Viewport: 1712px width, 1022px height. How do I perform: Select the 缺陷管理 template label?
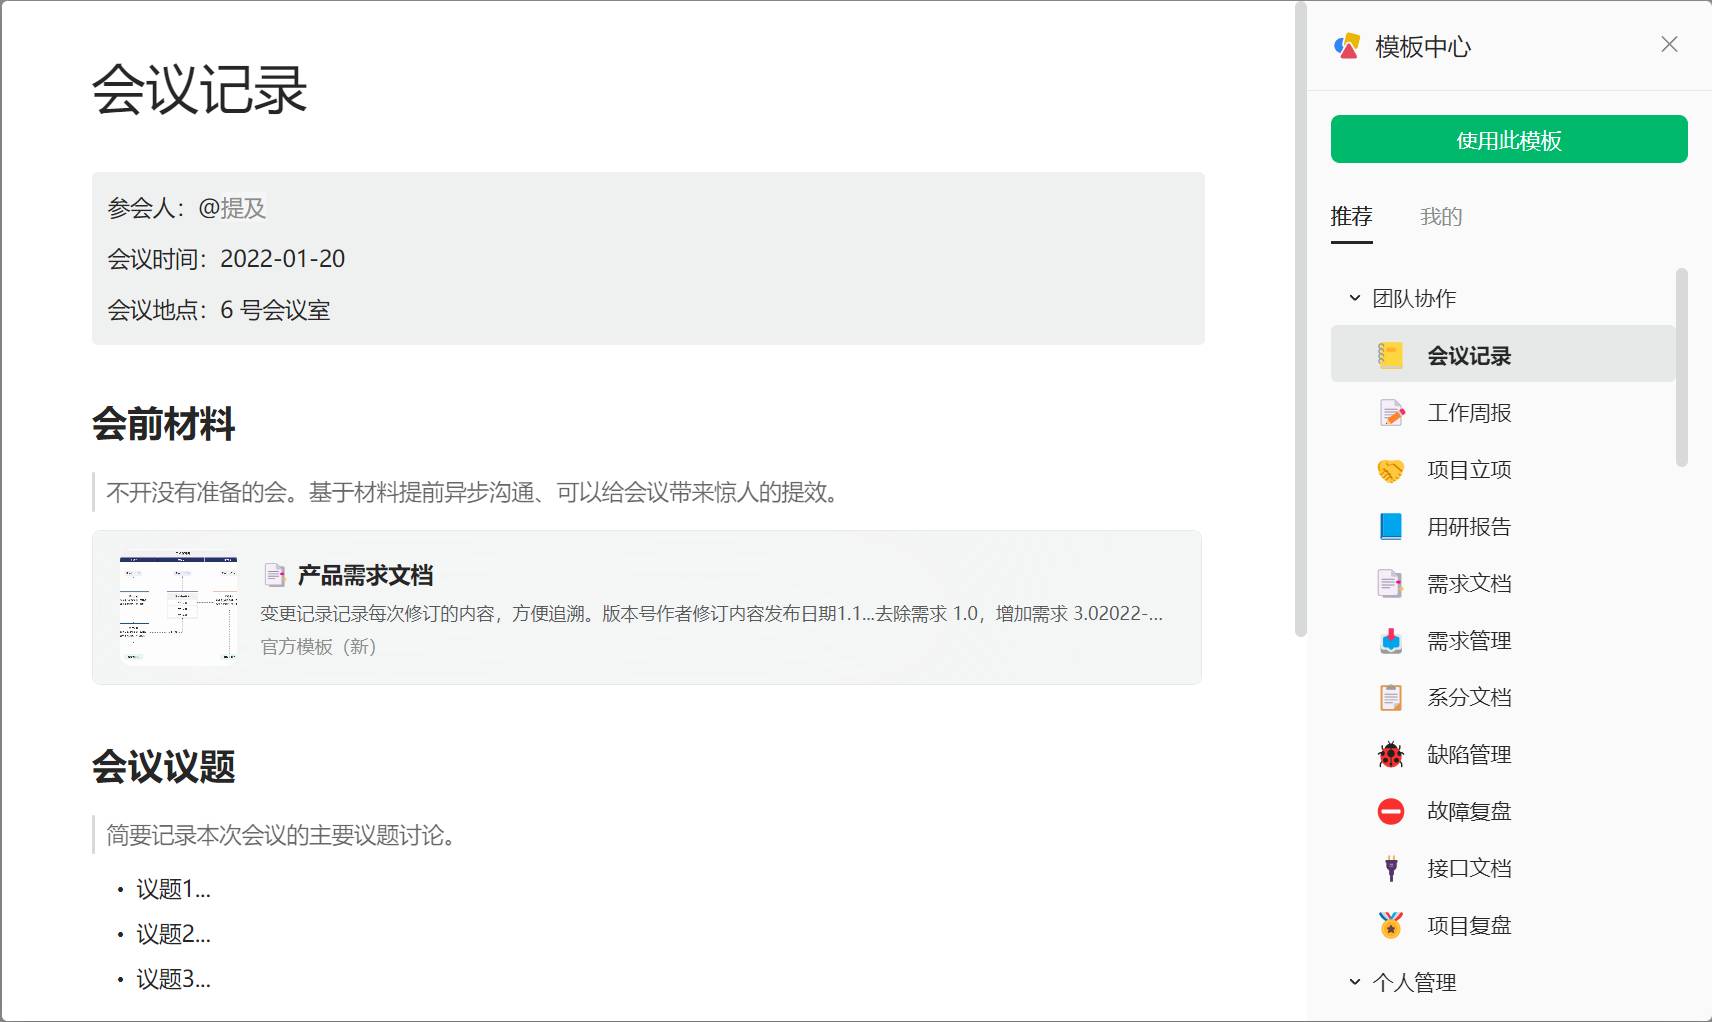[x=1469, y=754]
